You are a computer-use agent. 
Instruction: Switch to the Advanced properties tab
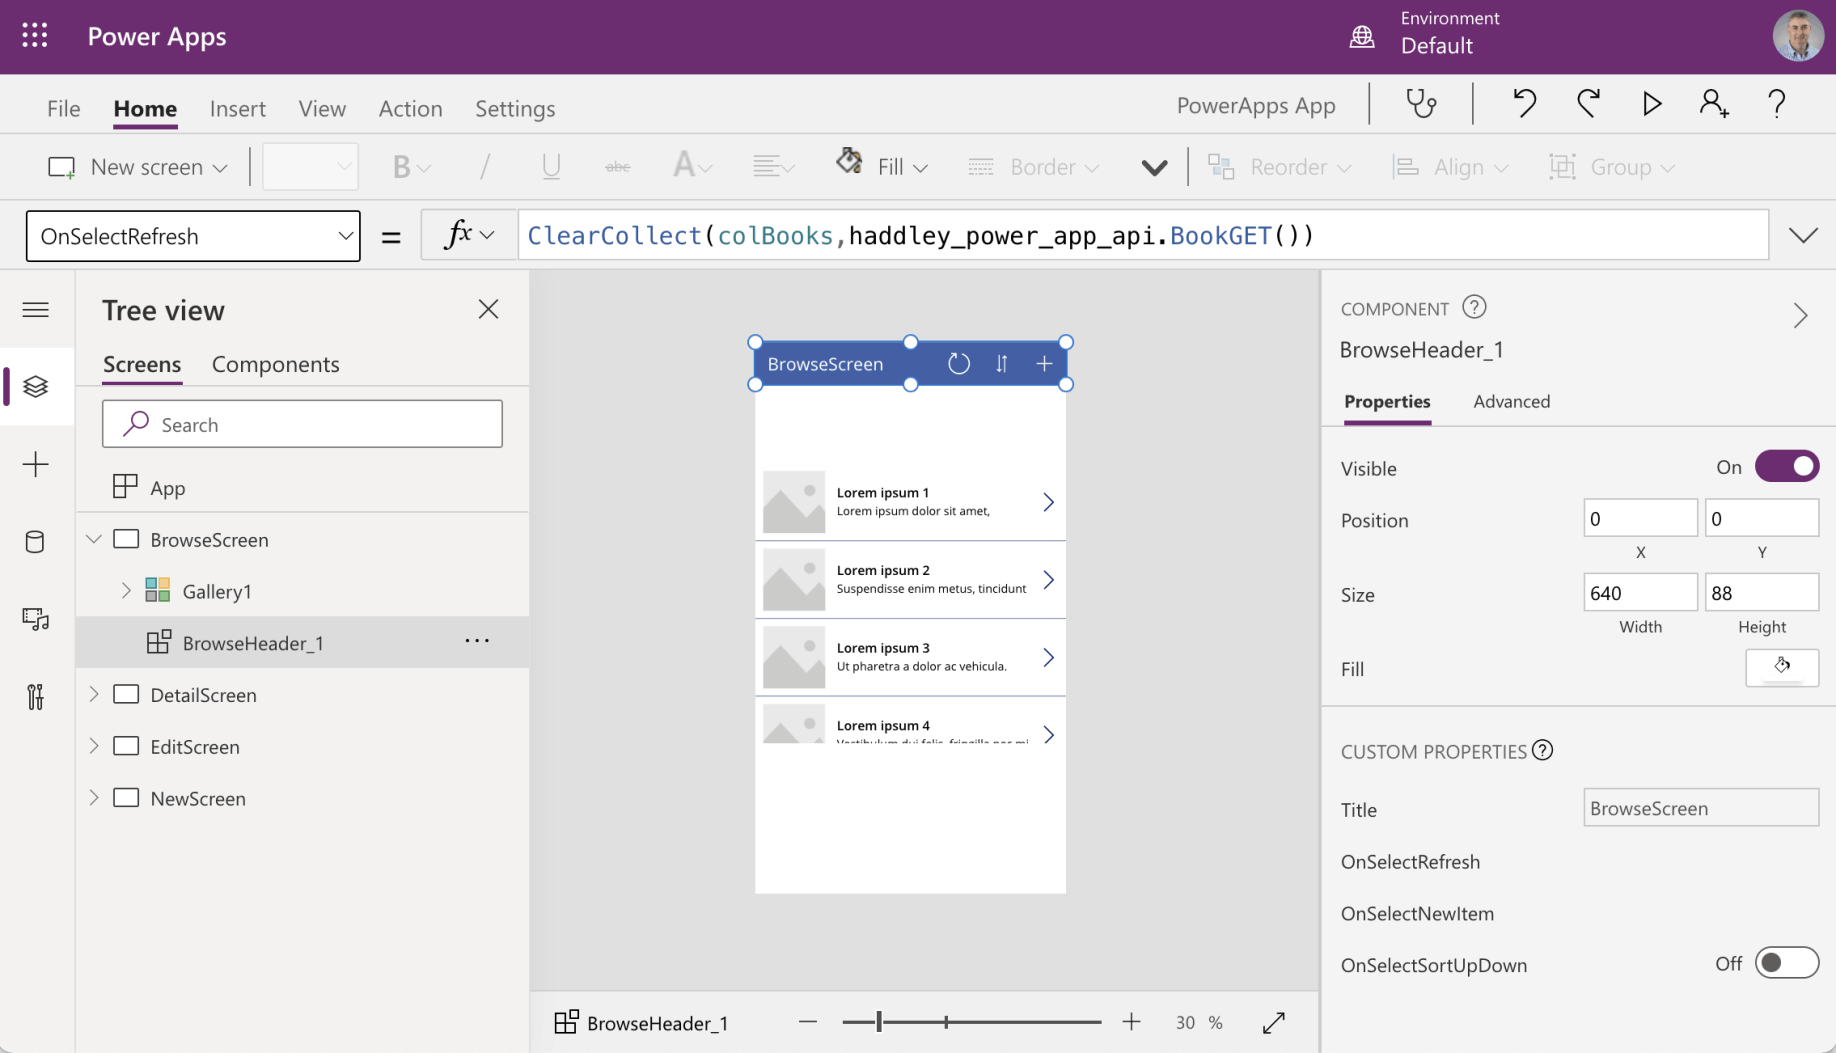coord(1511,401)
